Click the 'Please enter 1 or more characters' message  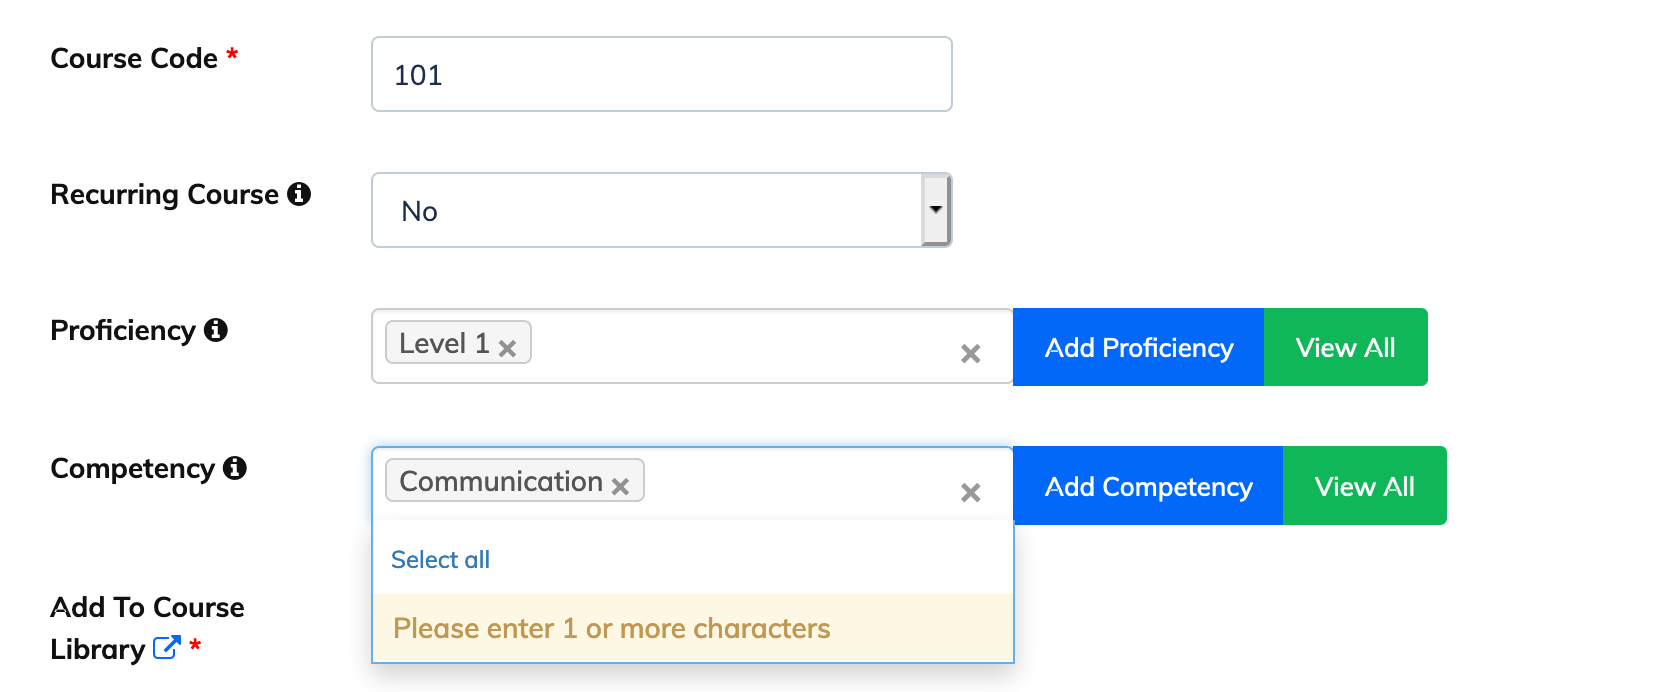pos(693,628)
